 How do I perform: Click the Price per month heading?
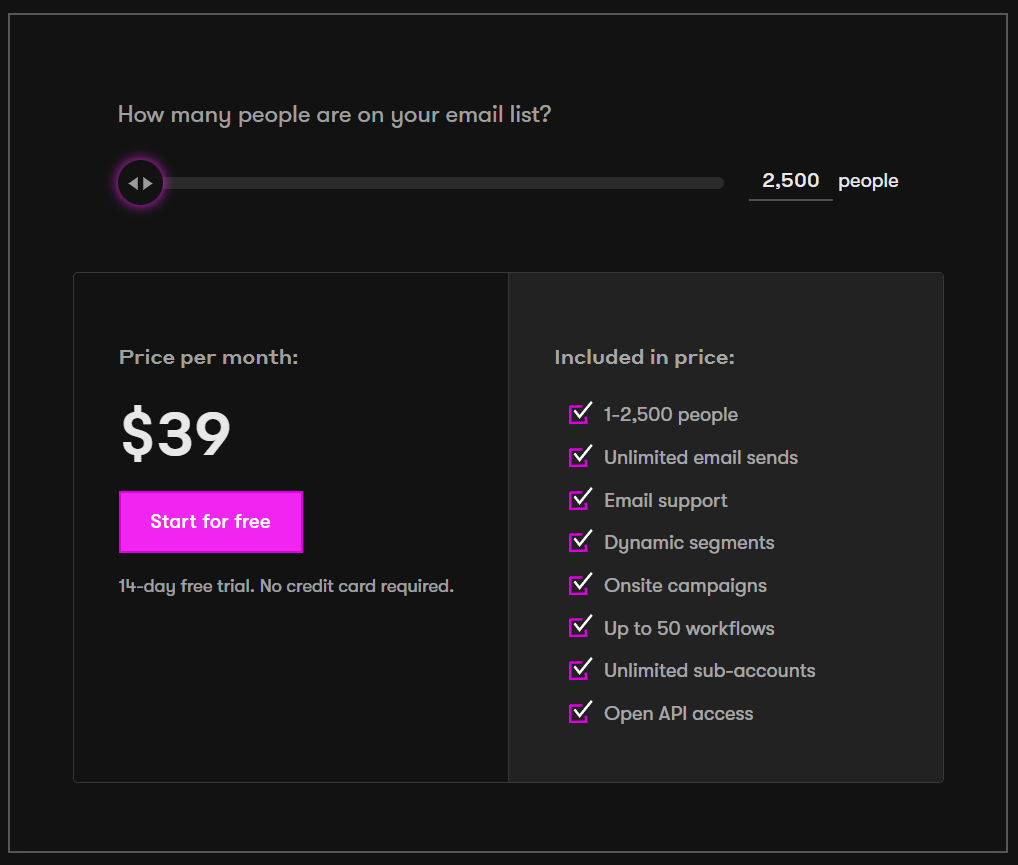click(208, 357)
